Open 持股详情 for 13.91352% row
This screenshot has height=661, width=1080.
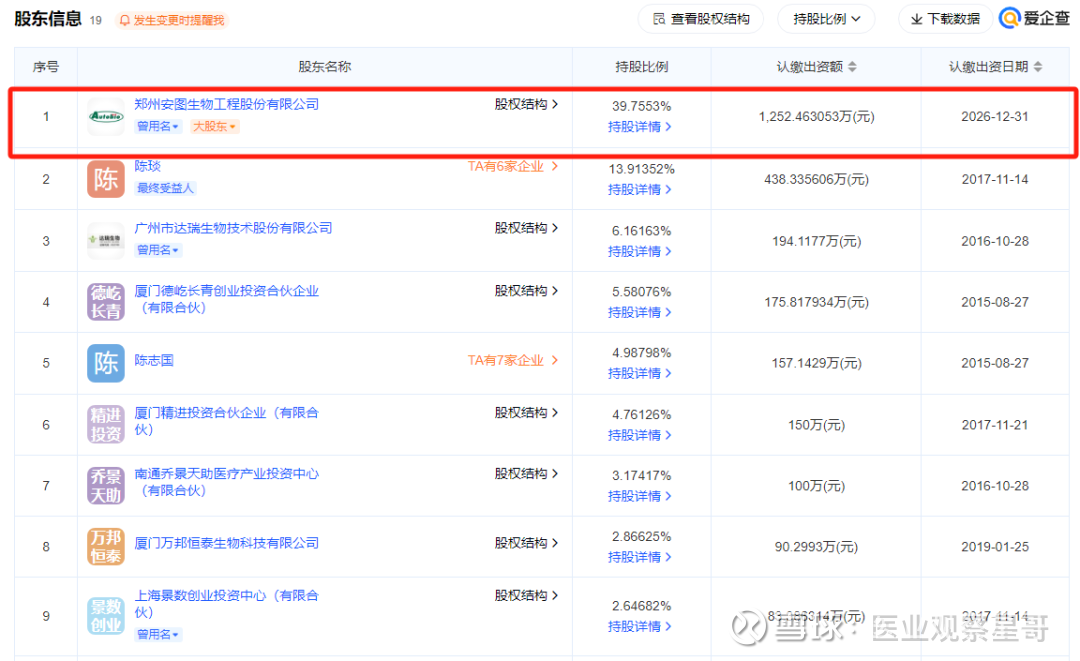coord(639,189)
